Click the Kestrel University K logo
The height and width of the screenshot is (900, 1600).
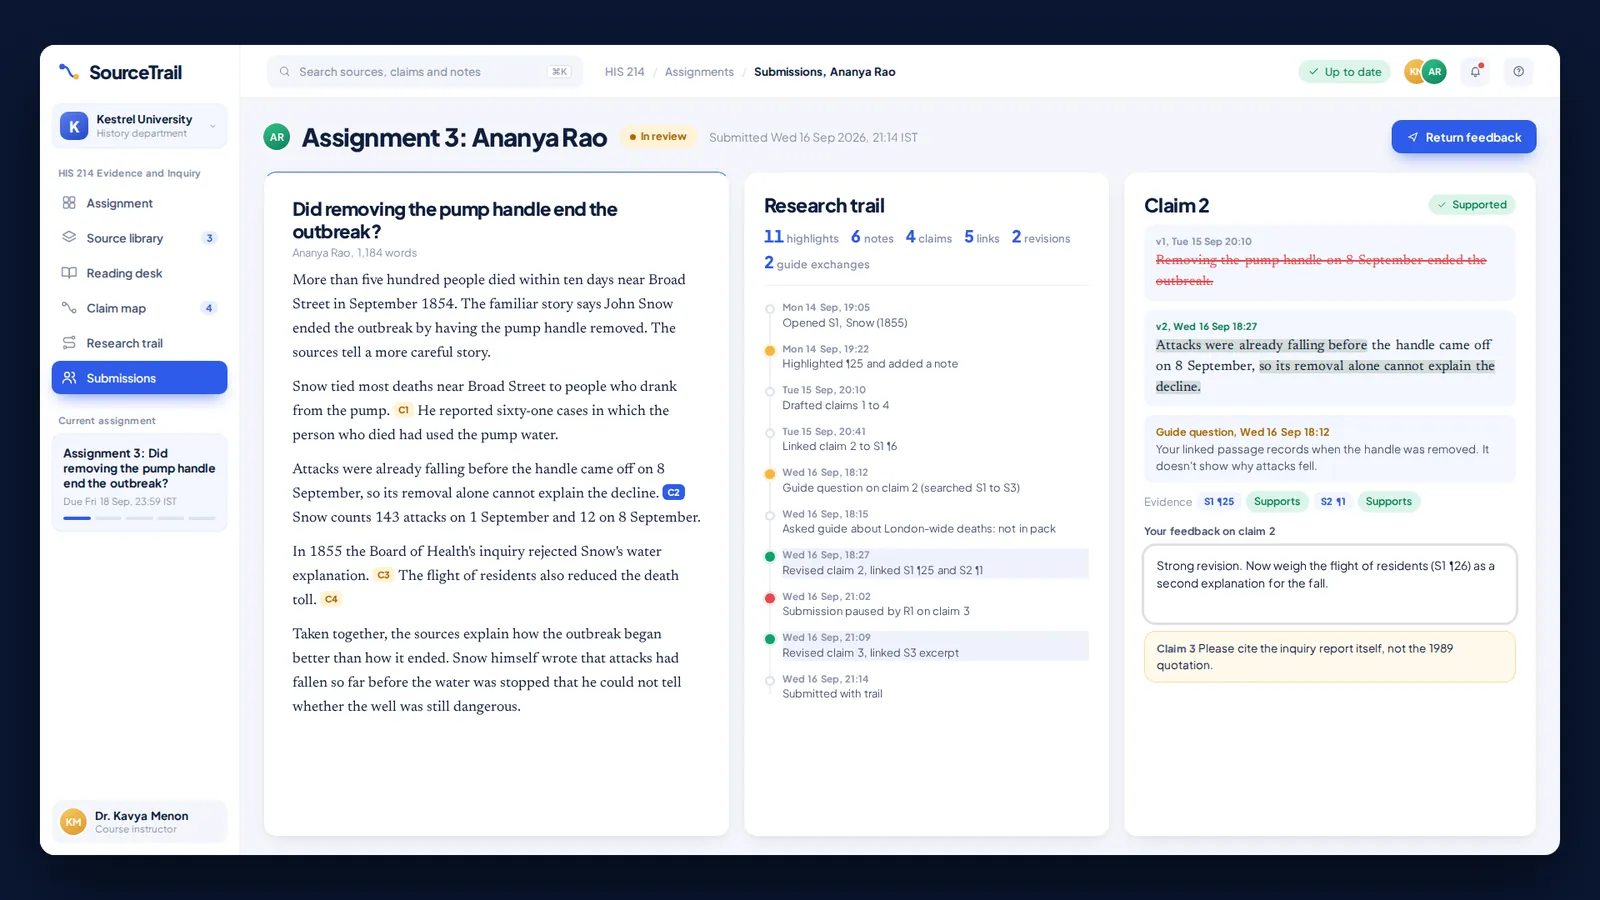click(x=74, y=126)
